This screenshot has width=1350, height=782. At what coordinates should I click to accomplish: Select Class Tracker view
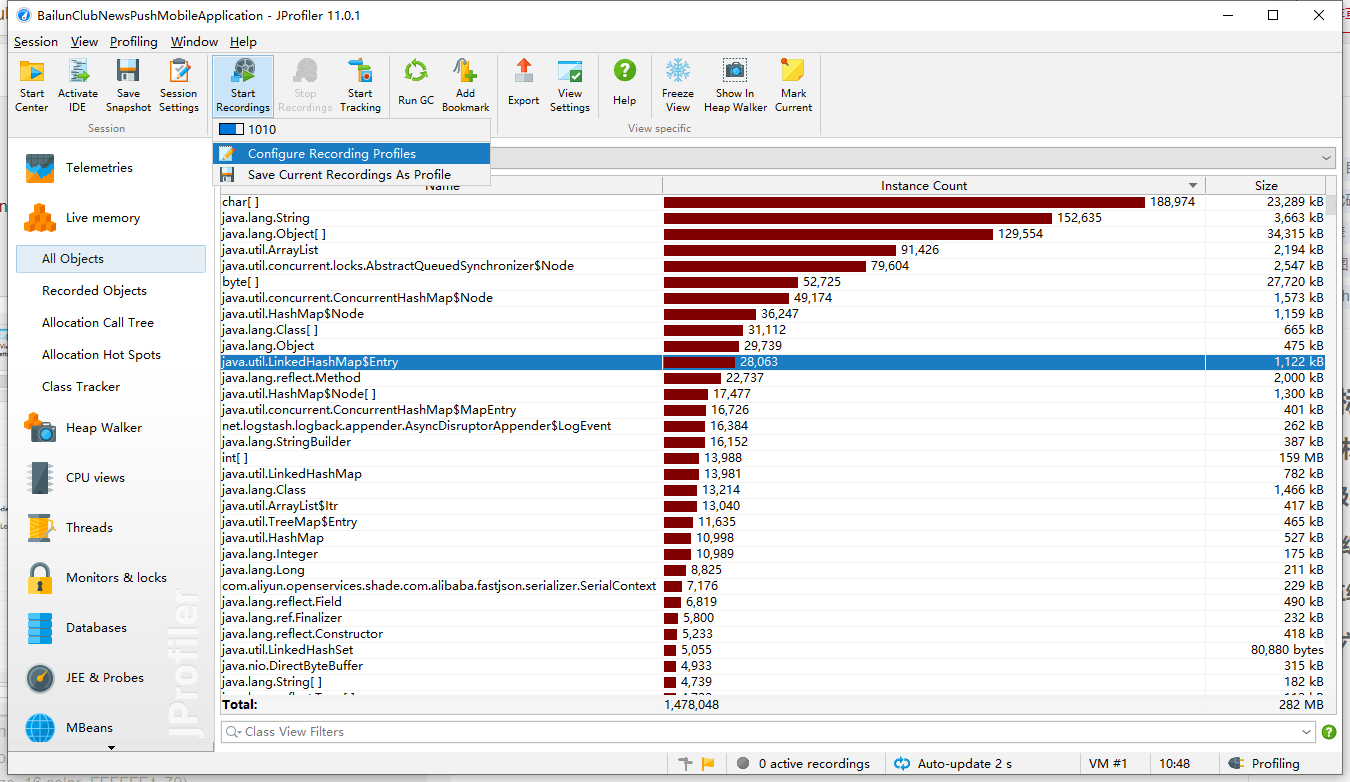point(111,387)
